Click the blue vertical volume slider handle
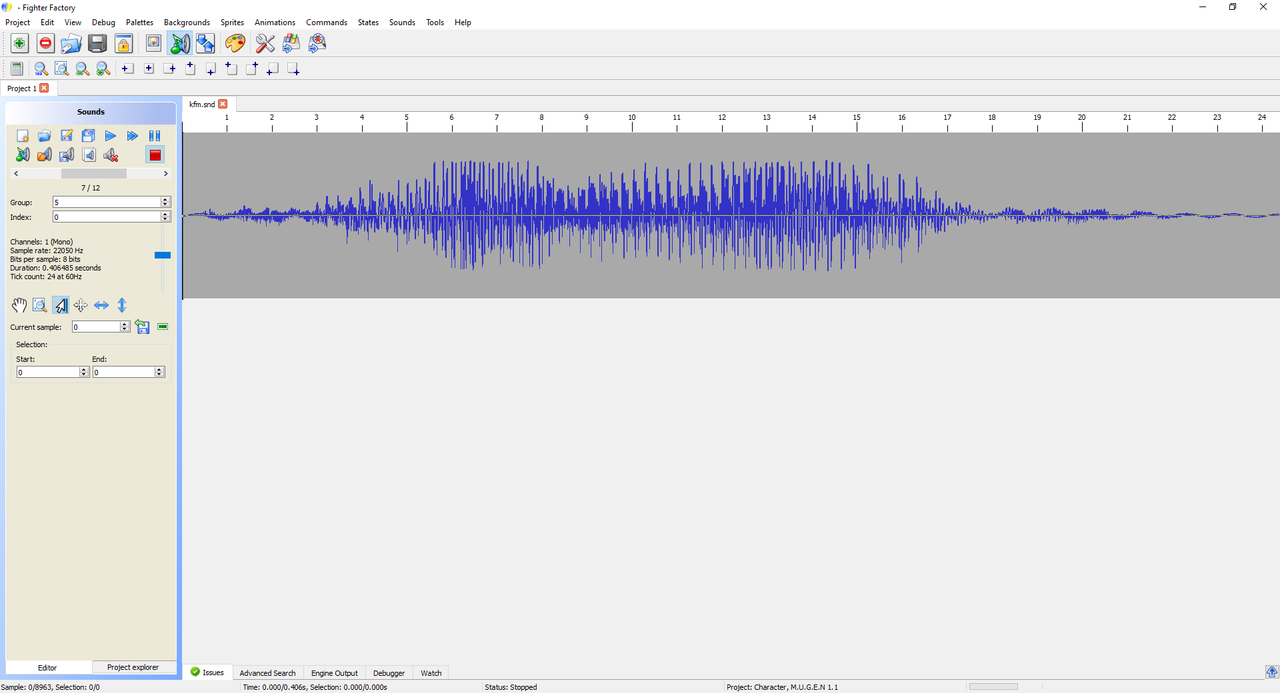 coord(162,256)
